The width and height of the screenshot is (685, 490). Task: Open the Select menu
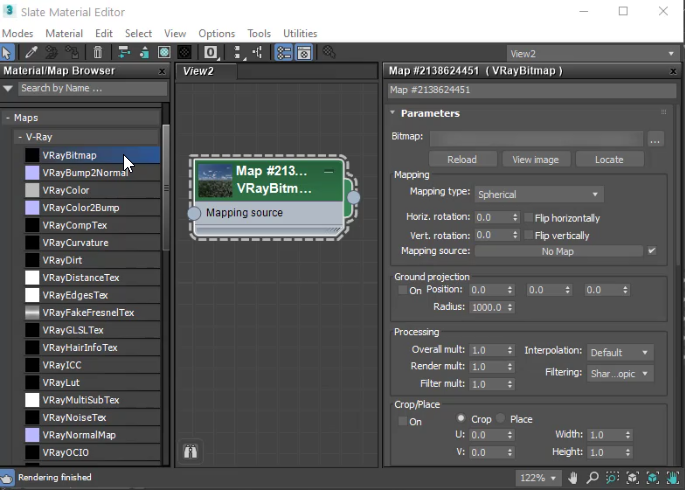tap(138, 33)
